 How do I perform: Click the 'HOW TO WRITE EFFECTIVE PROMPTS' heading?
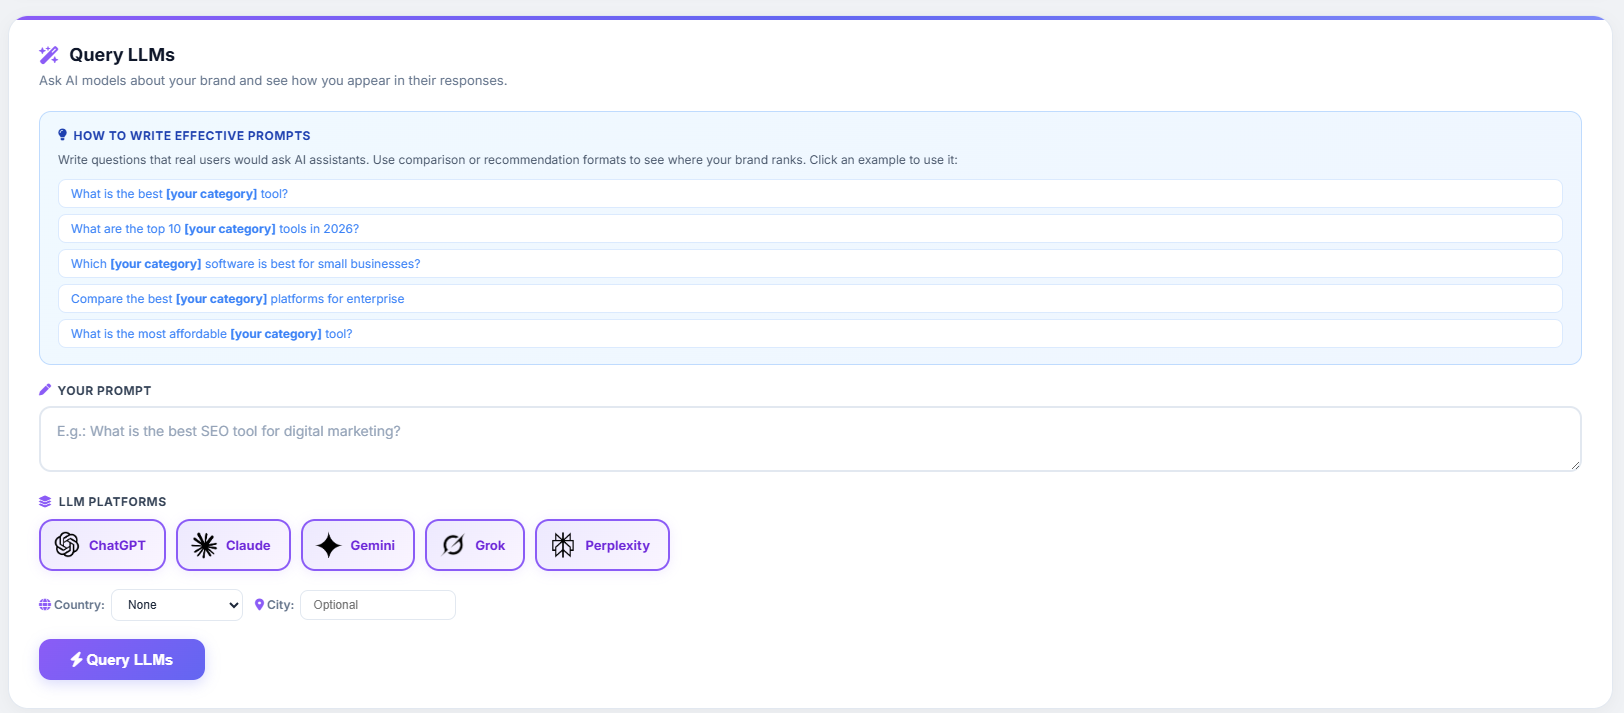point(192,136)
